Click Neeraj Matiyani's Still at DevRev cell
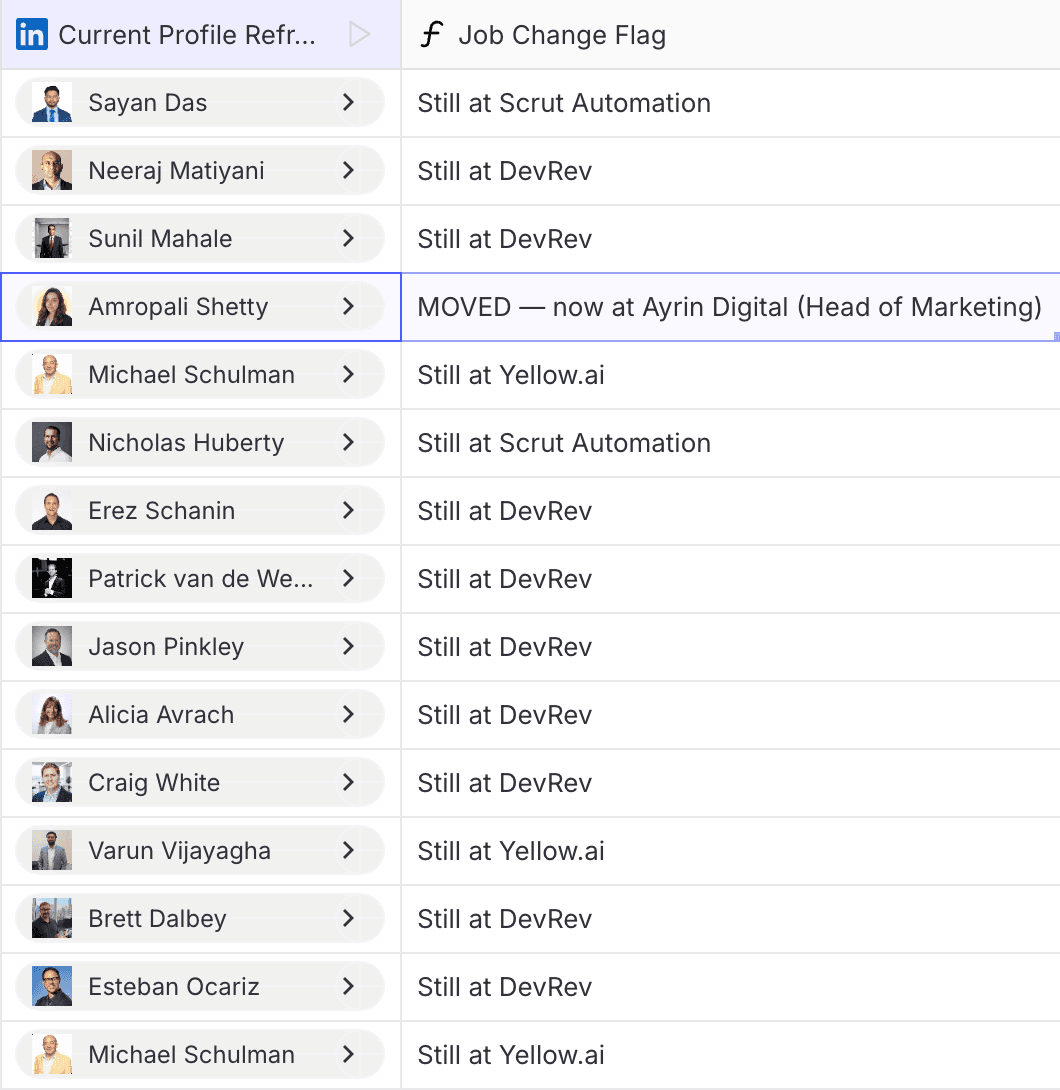The width and height of the screenshot is (1060, 1090). [731, 170]
